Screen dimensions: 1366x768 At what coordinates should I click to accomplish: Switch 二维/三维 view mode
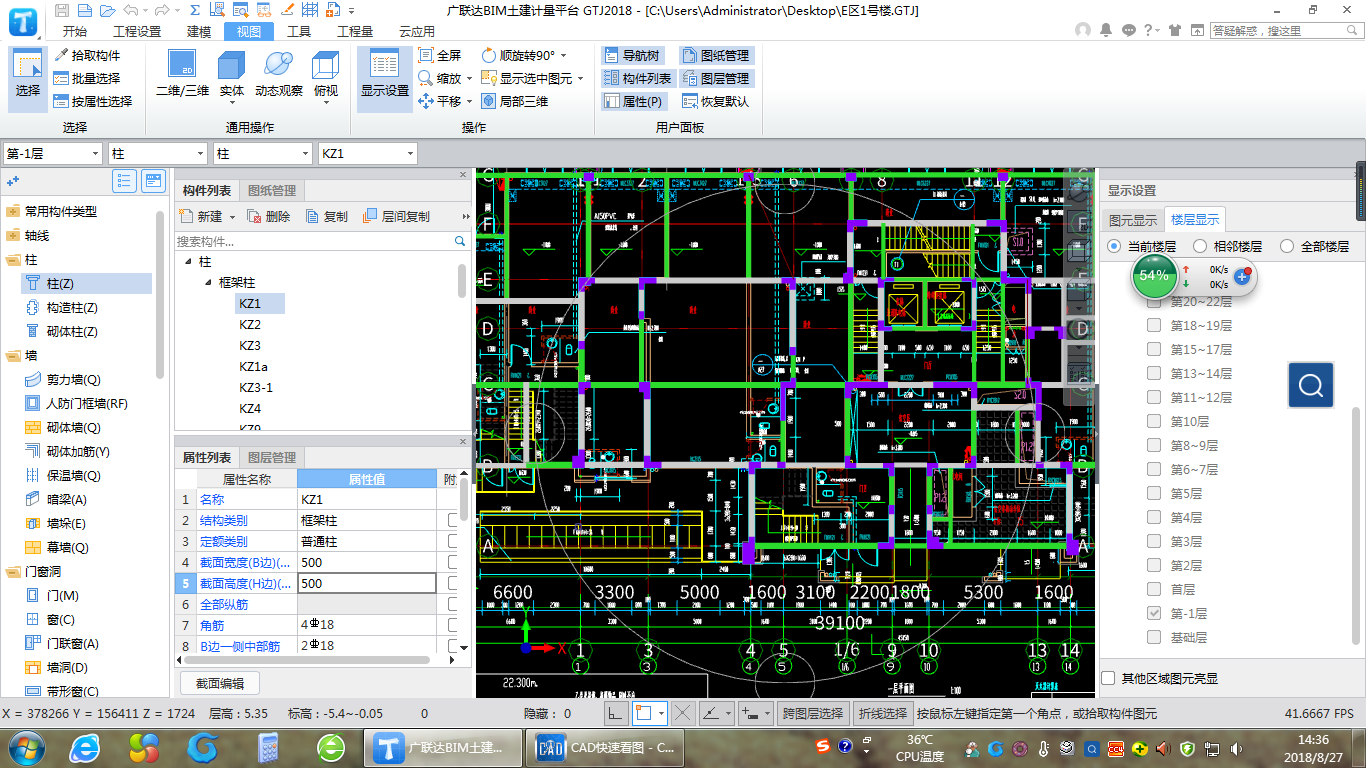pyautogui.click(x=183, y=75)
